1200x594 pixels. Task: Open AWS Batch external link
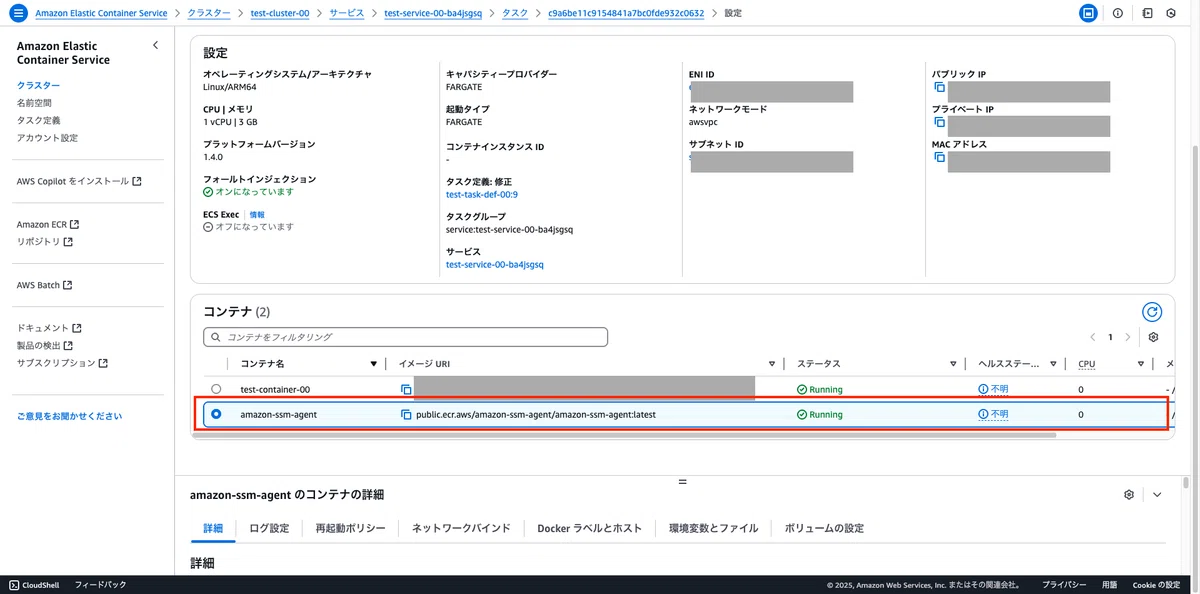click(44, 285)
